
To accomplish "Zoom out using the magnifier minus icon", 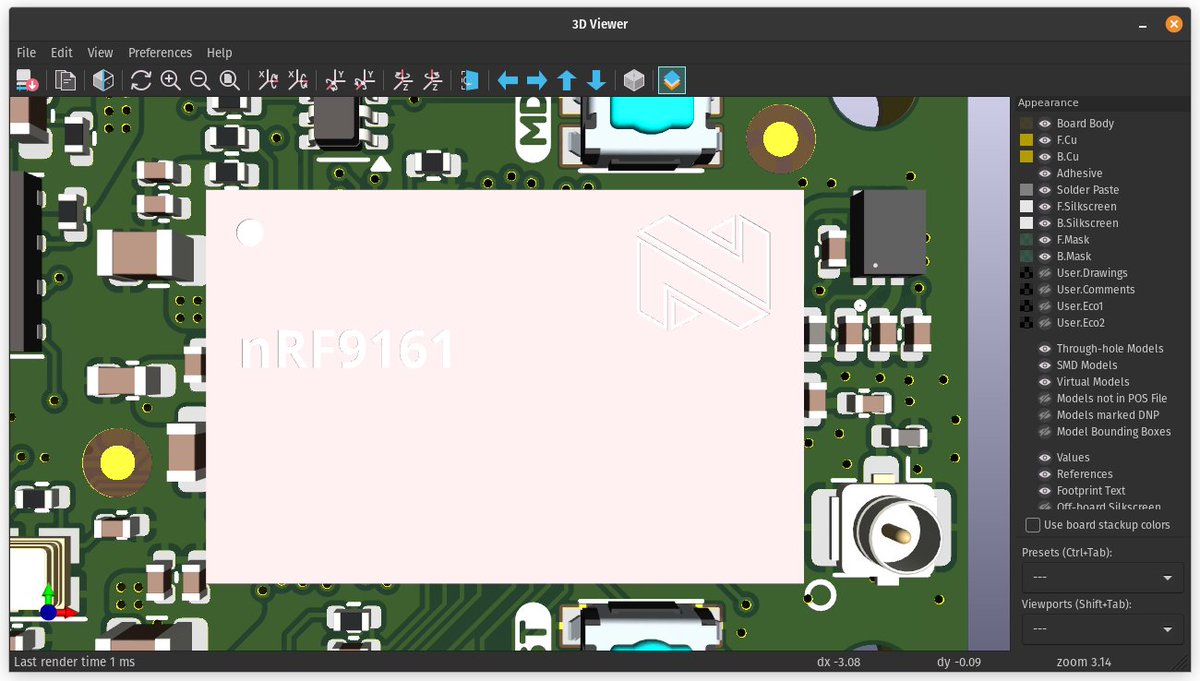I will pyautogui.click(x=200, y=80).
